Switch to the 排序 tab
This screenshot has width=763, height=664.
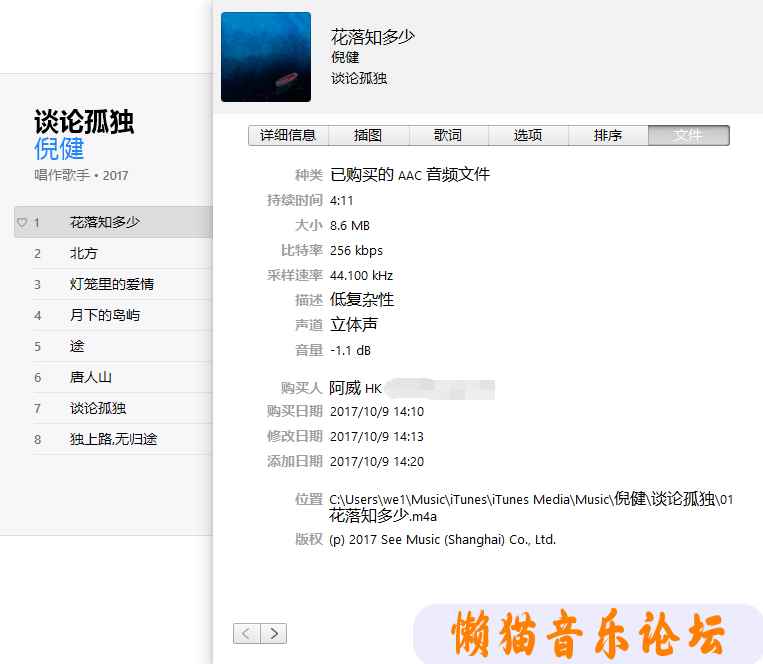(x=608, y=135)
